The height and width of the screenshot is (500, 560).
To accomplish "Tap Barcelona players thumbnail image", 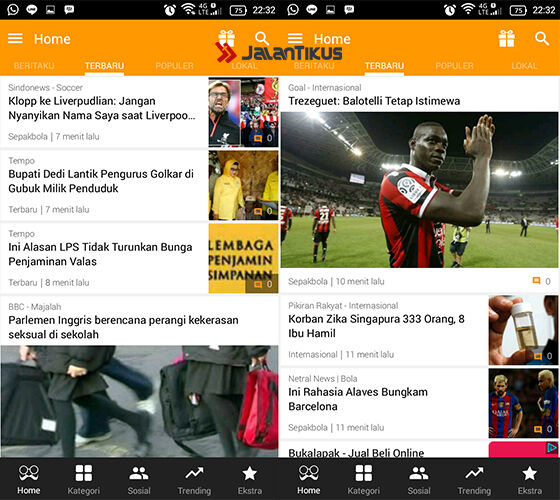I will (523, 403).
